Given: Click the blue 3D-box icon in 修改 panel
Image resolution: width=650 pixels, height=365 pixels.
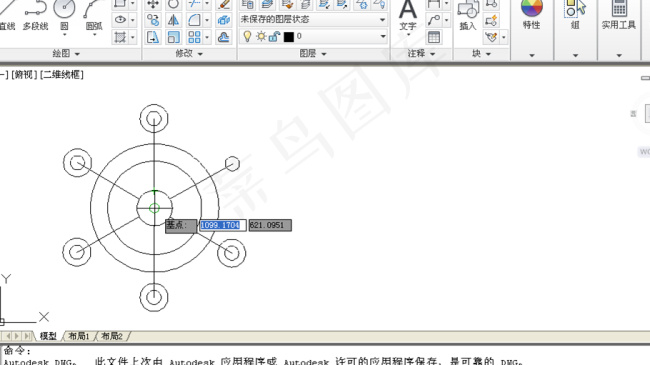Looking at the screenshot, I should click(x=223, y=20).
